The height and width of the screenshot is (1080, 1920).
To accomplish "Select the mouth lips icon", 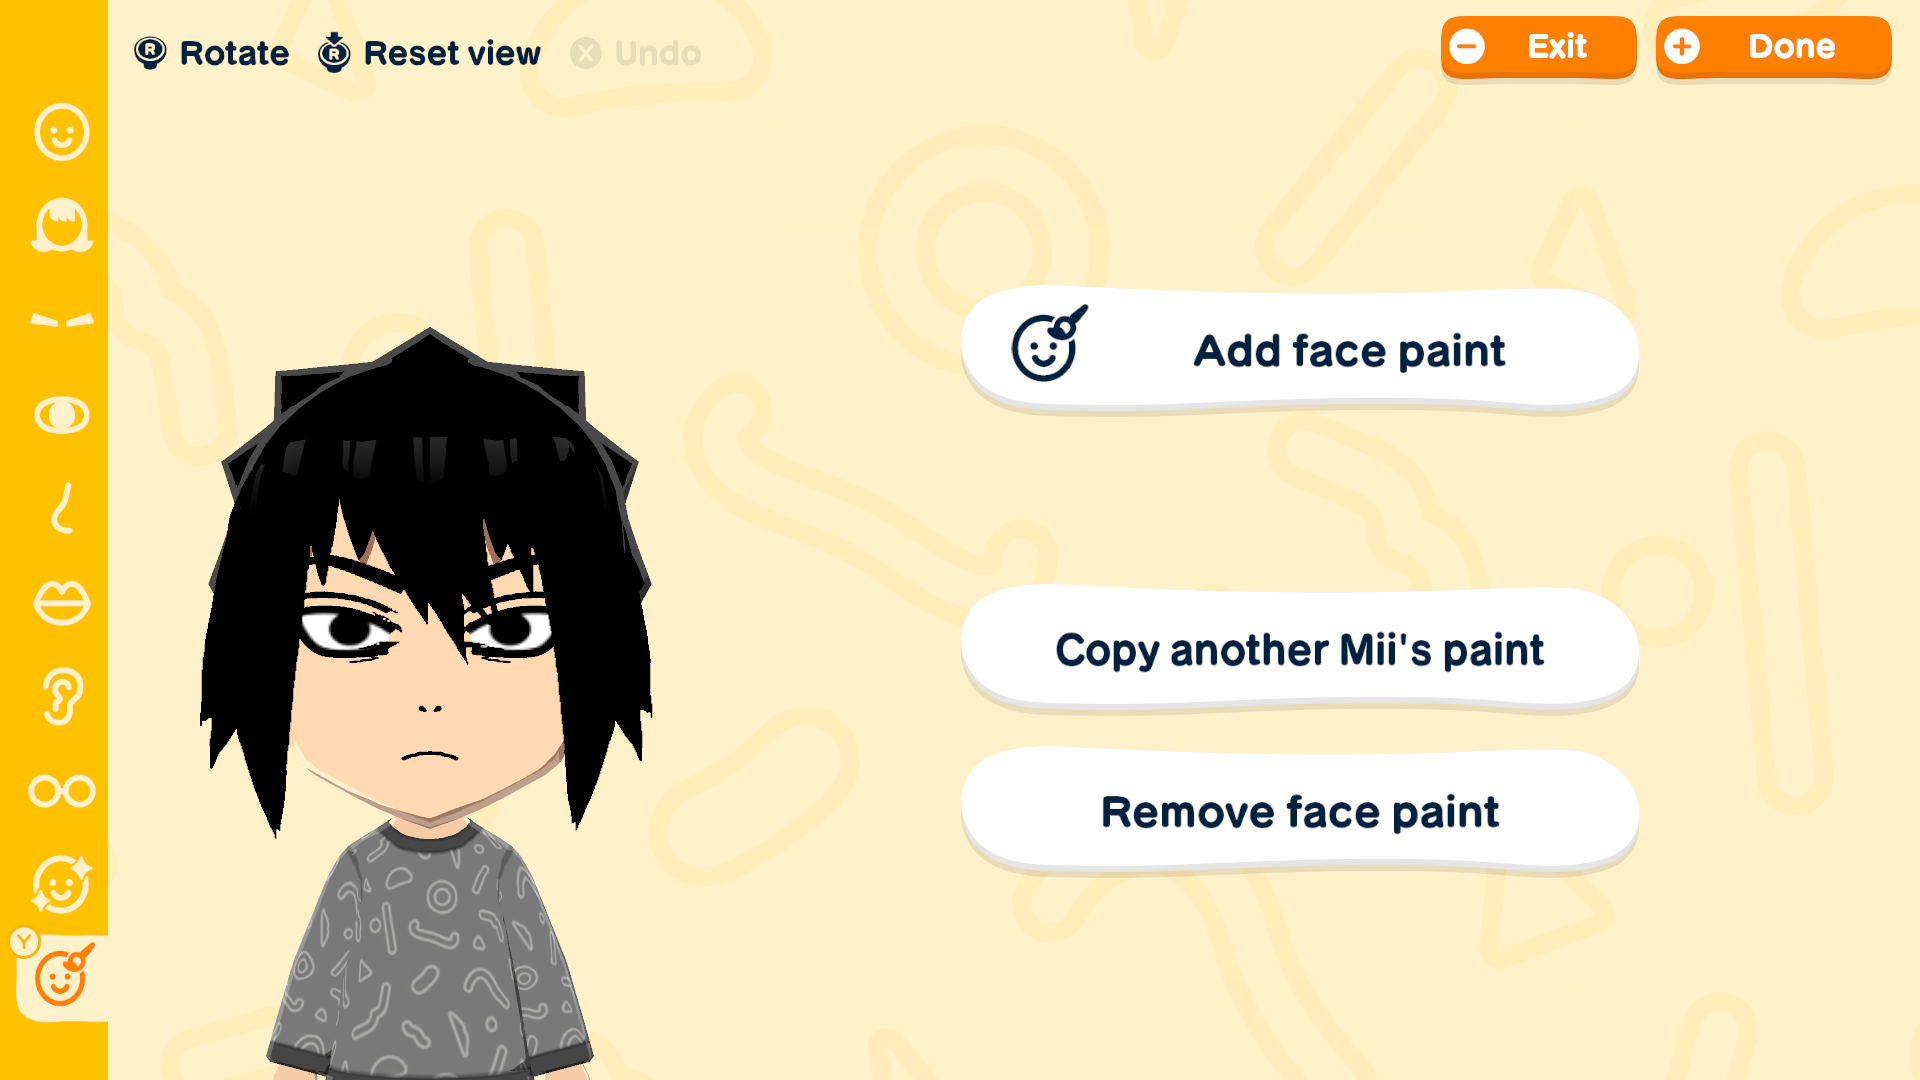I will 62,602.
